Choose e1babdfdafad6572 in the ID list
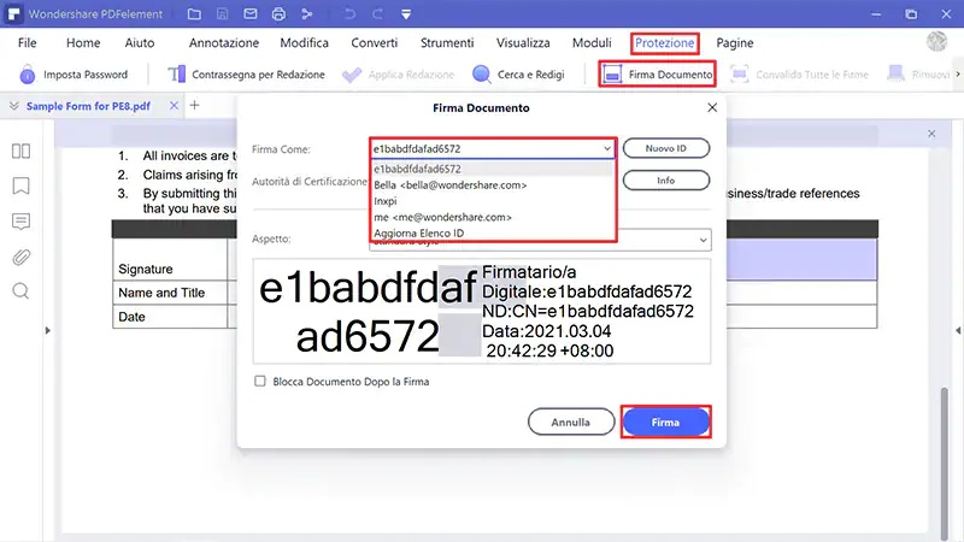Viewport: 964px width, 542px height. tap(492, 169)
